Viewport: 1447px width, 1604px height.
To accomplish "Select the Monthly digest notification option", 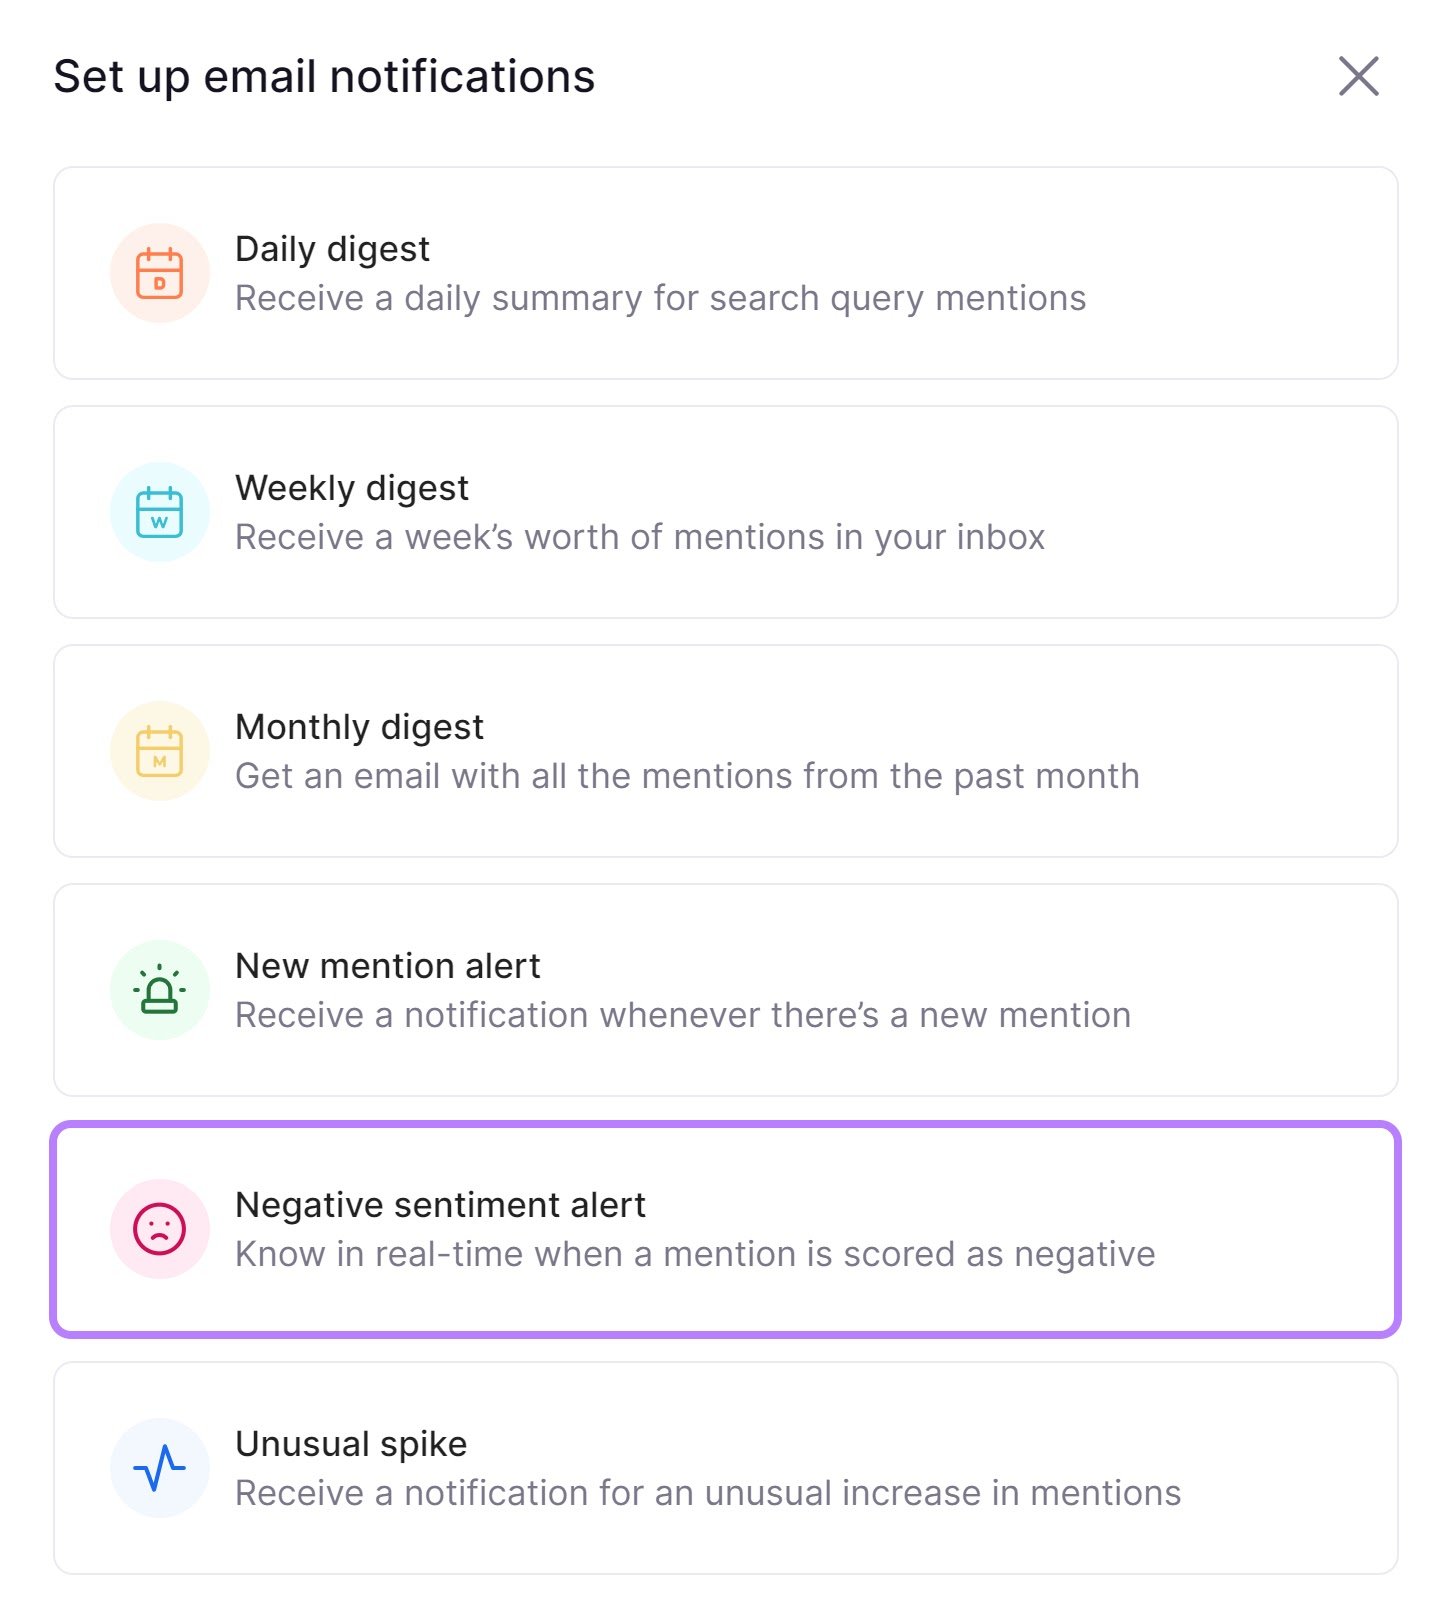I will click(x=725, y=750).
